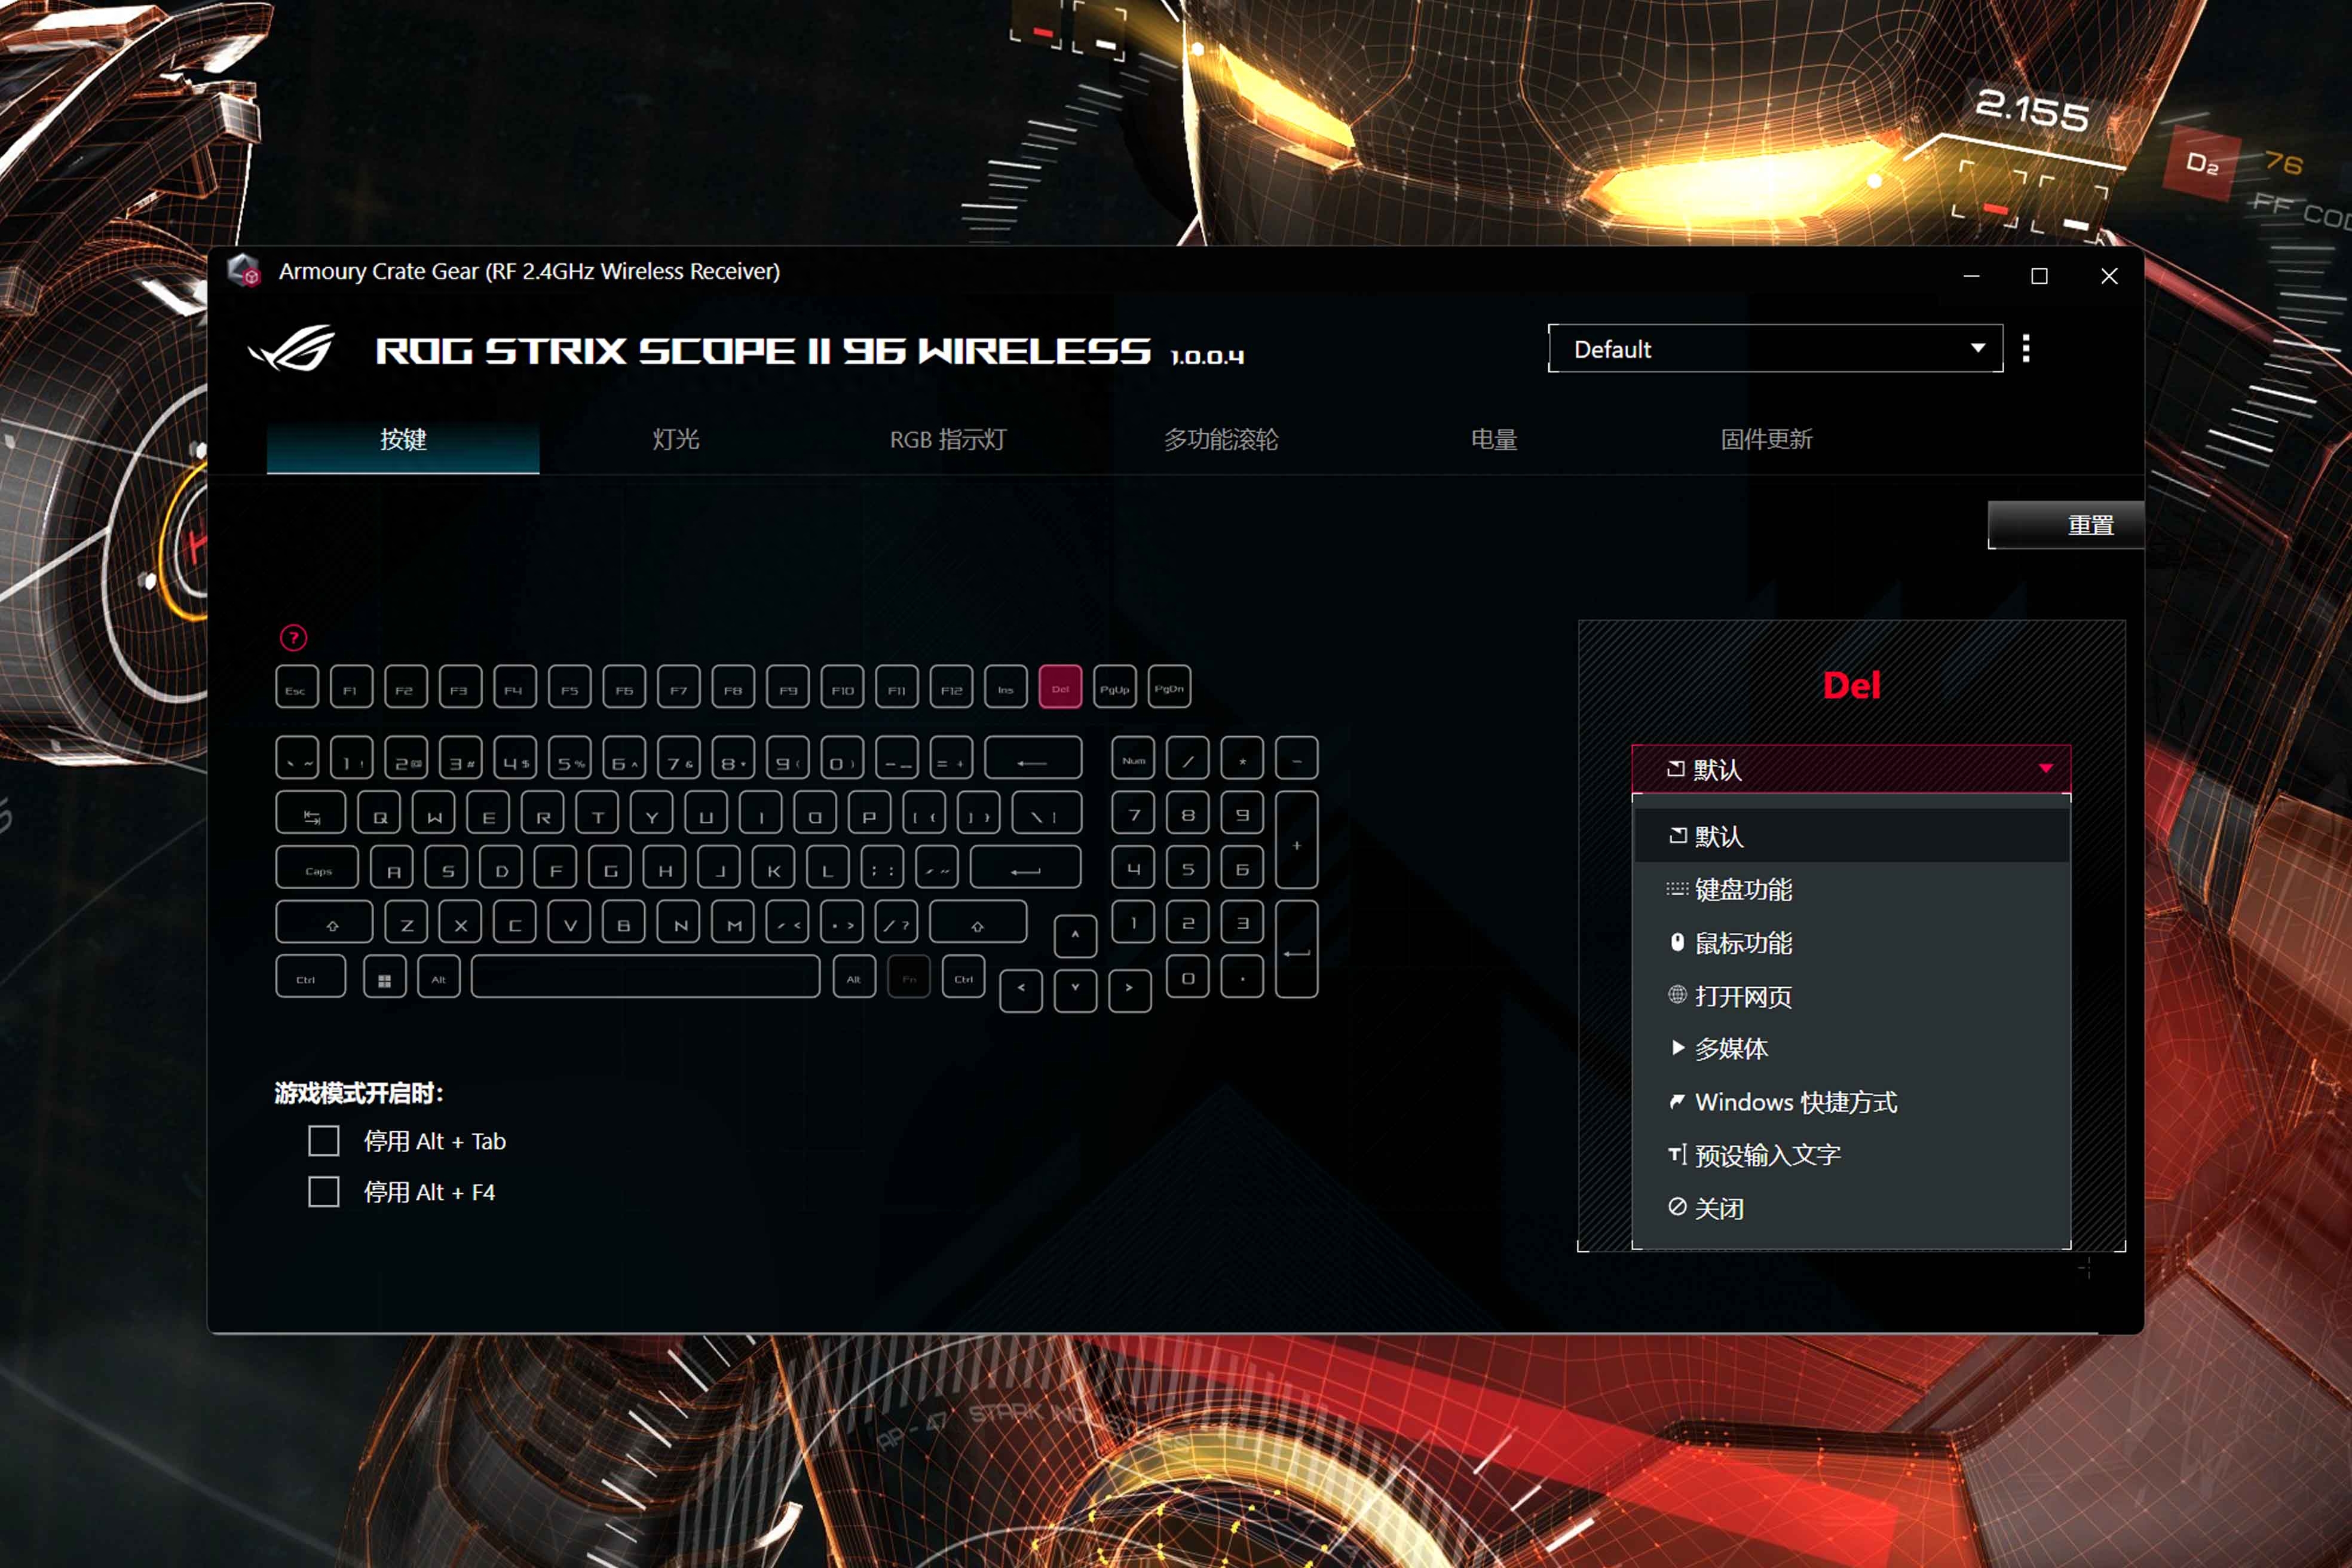Click the 重置 reset button

(2066, 525)
